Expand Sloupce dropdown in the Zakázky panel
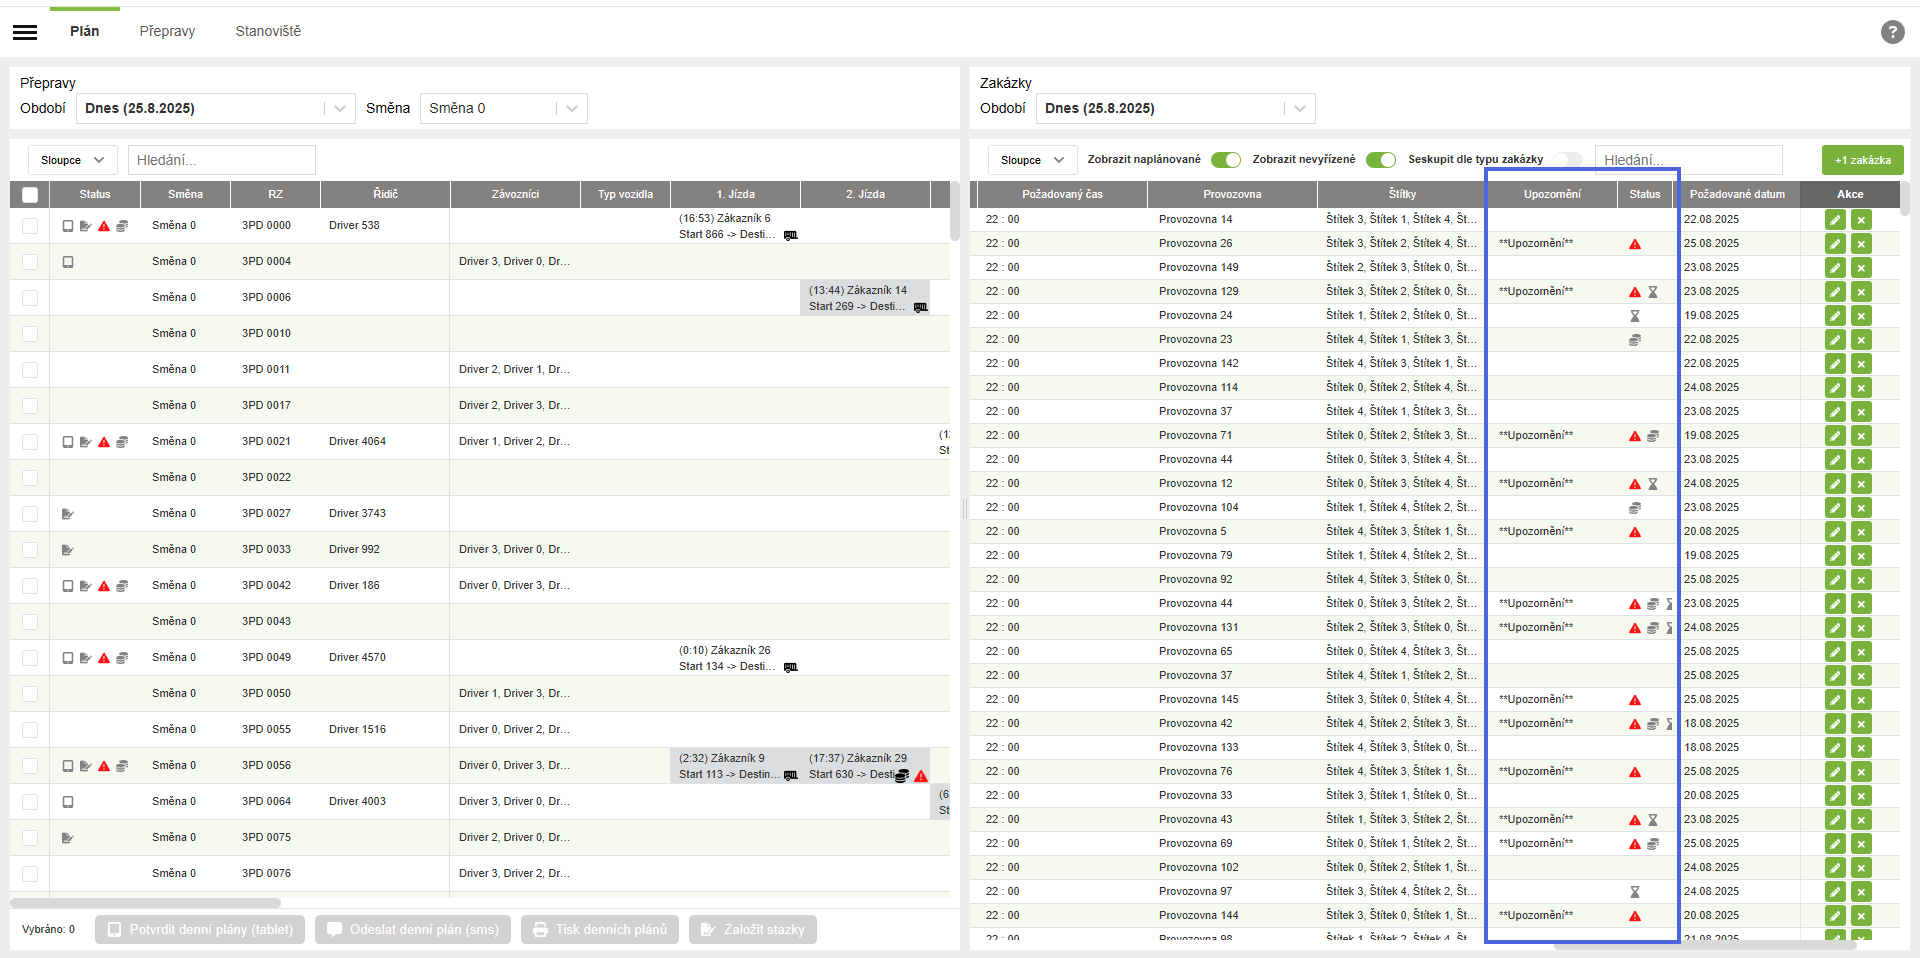 [x=1033, y=160]
